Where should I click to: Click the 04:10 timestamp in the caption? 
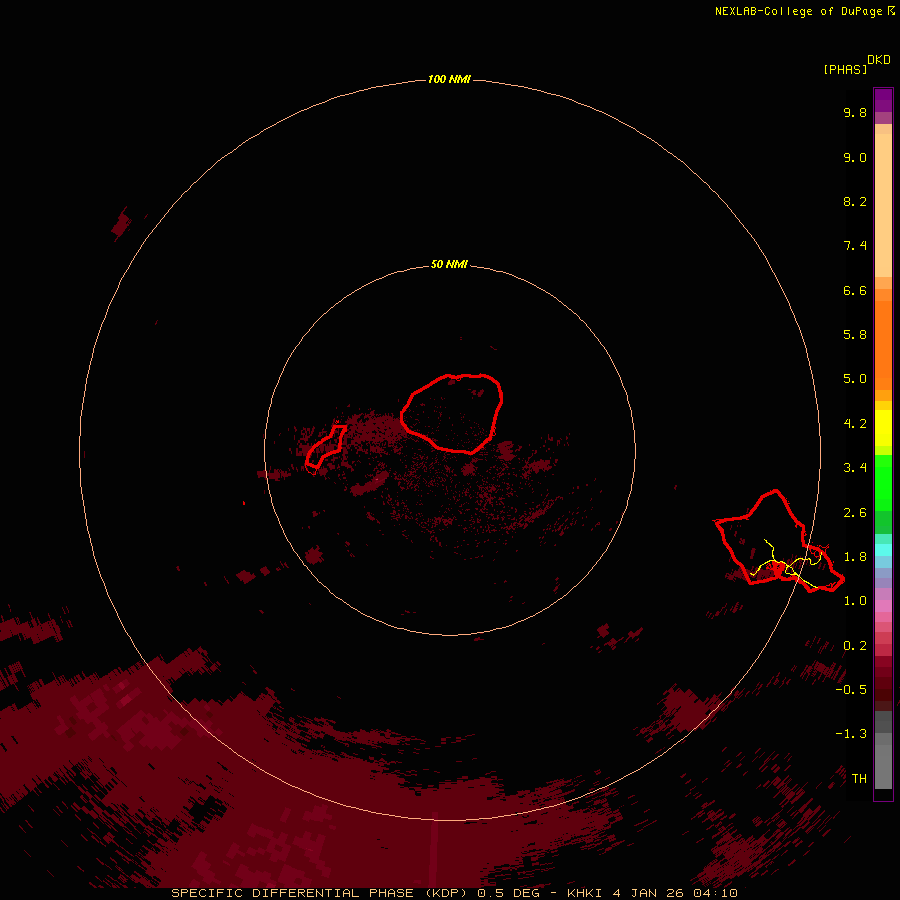click(715, 893)
